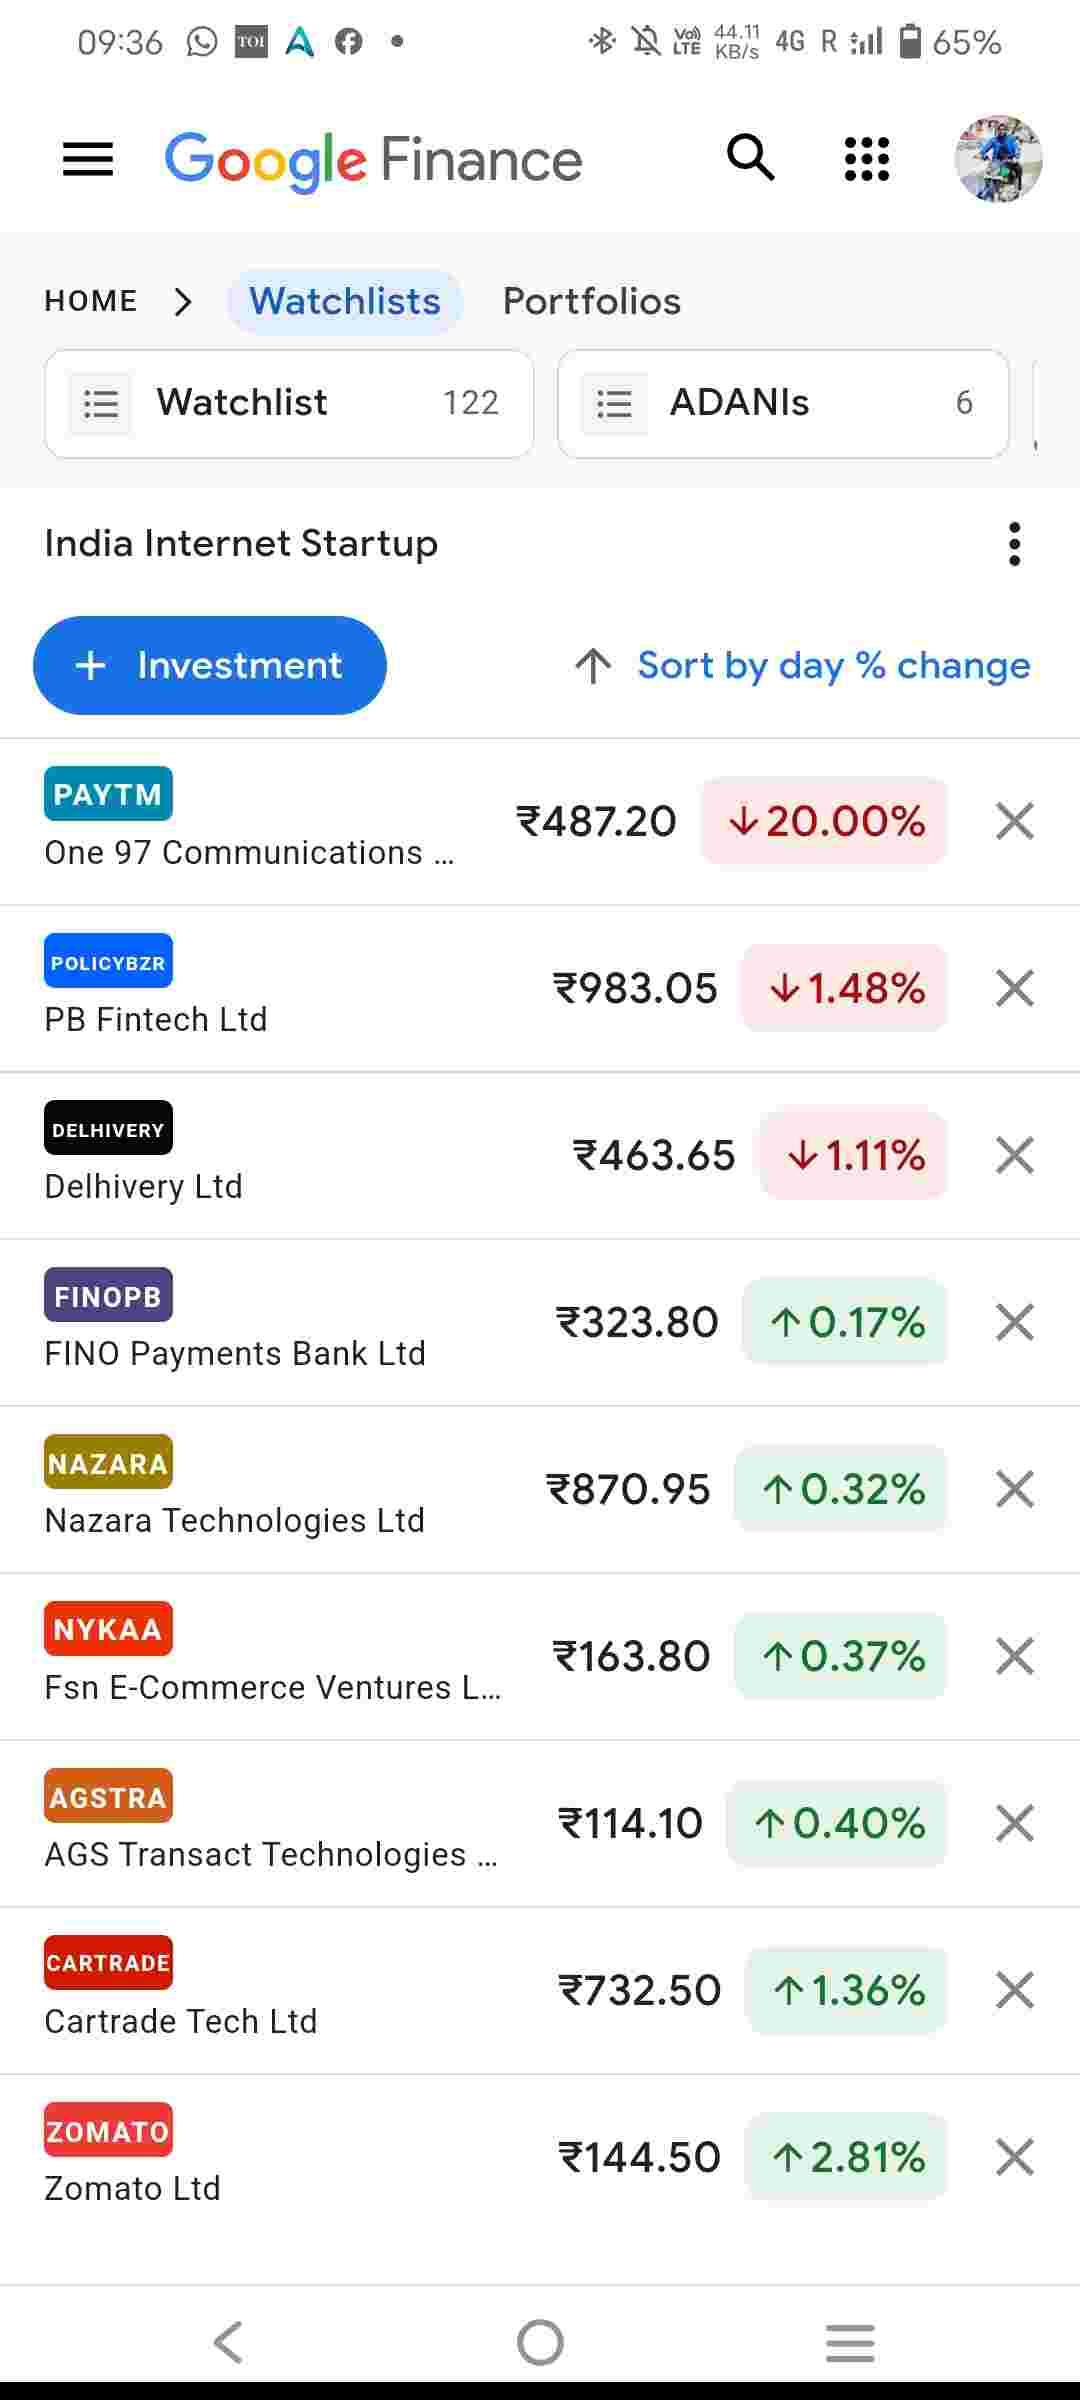Viewport: 1080px width, 2400px height.
Task: Open Sort by day % change
Action: point(833,666)
